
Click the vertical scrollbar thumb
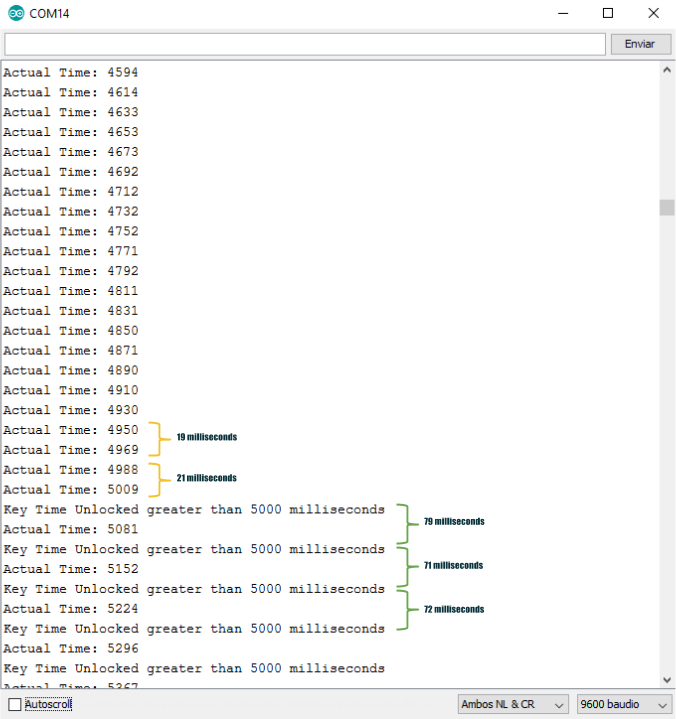coord(667,207)
